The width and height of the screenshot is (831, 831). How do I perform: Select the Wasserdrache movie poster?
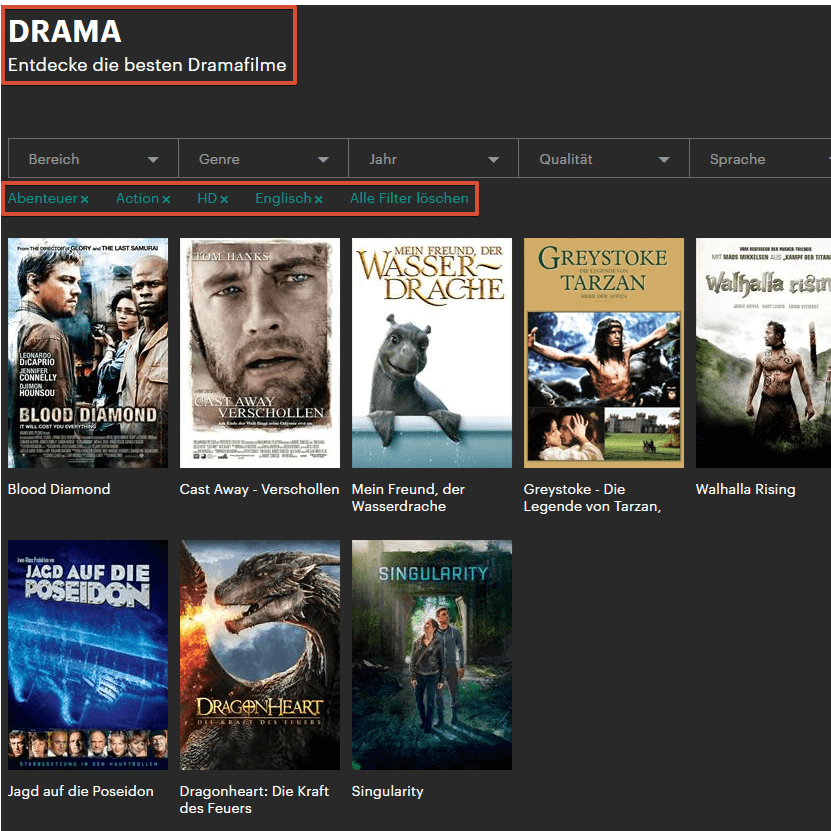[x=432, y=353]
